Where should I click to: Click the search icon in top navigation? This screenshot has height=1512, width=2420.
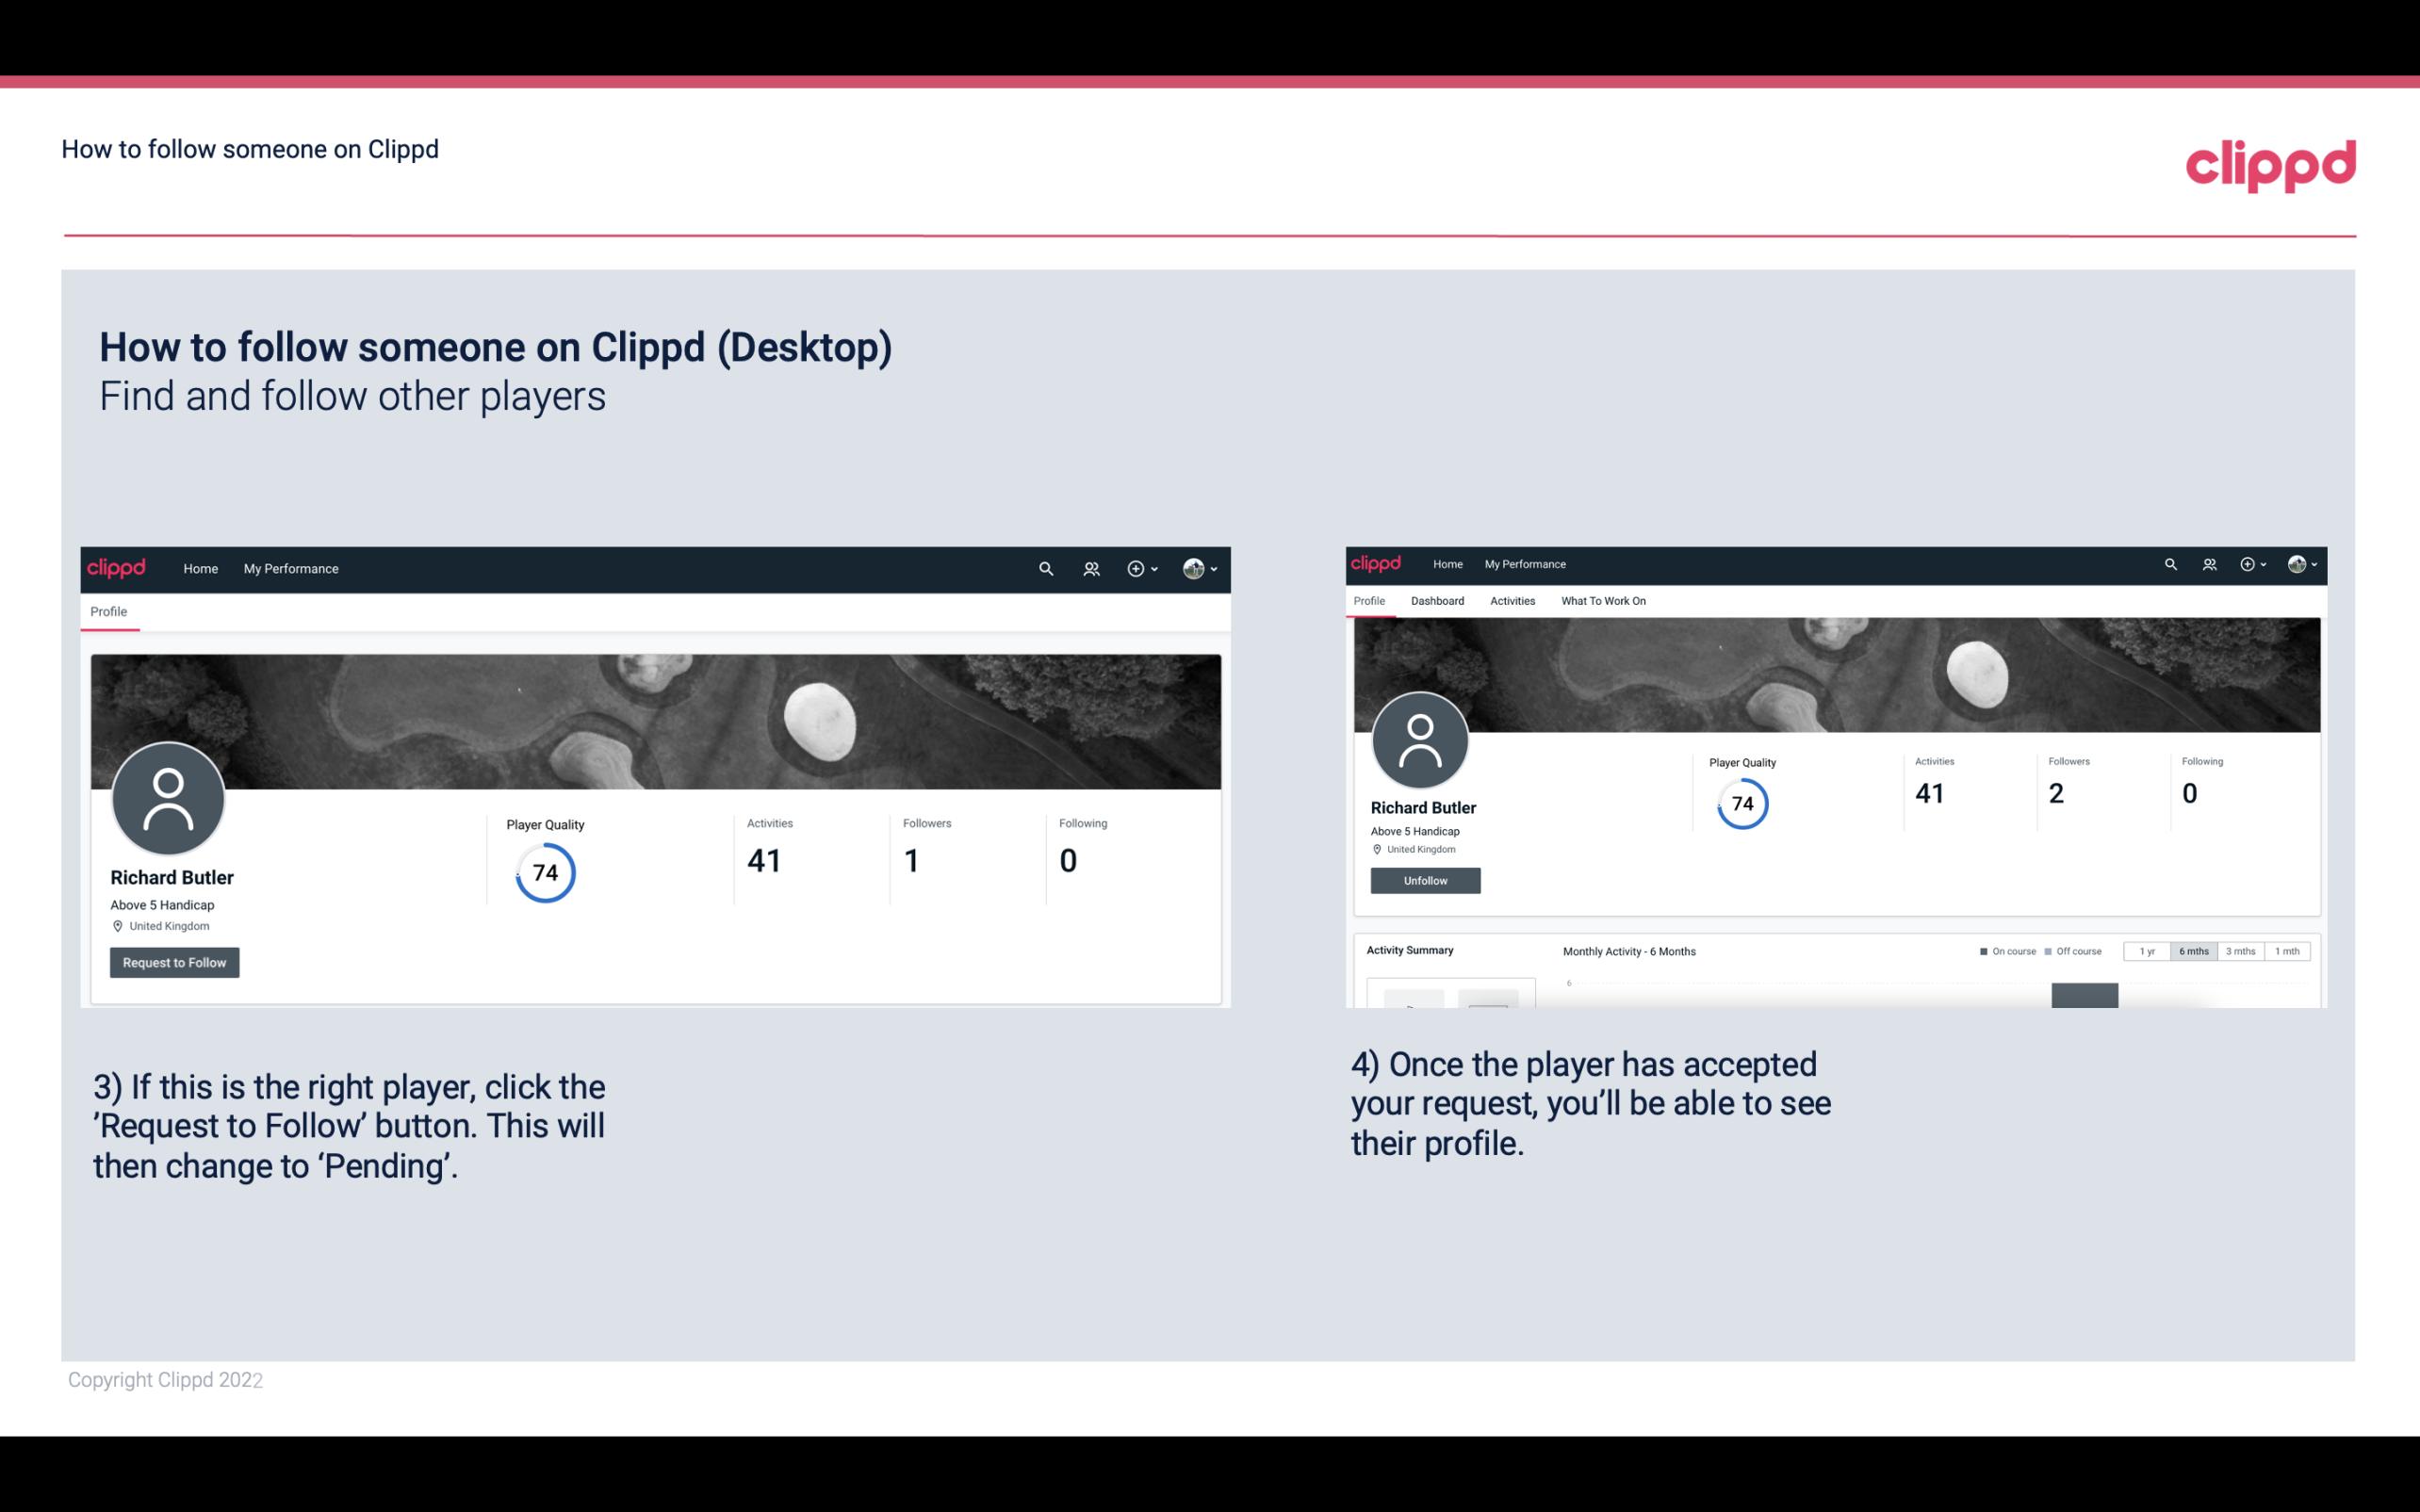pos(1045,568)
